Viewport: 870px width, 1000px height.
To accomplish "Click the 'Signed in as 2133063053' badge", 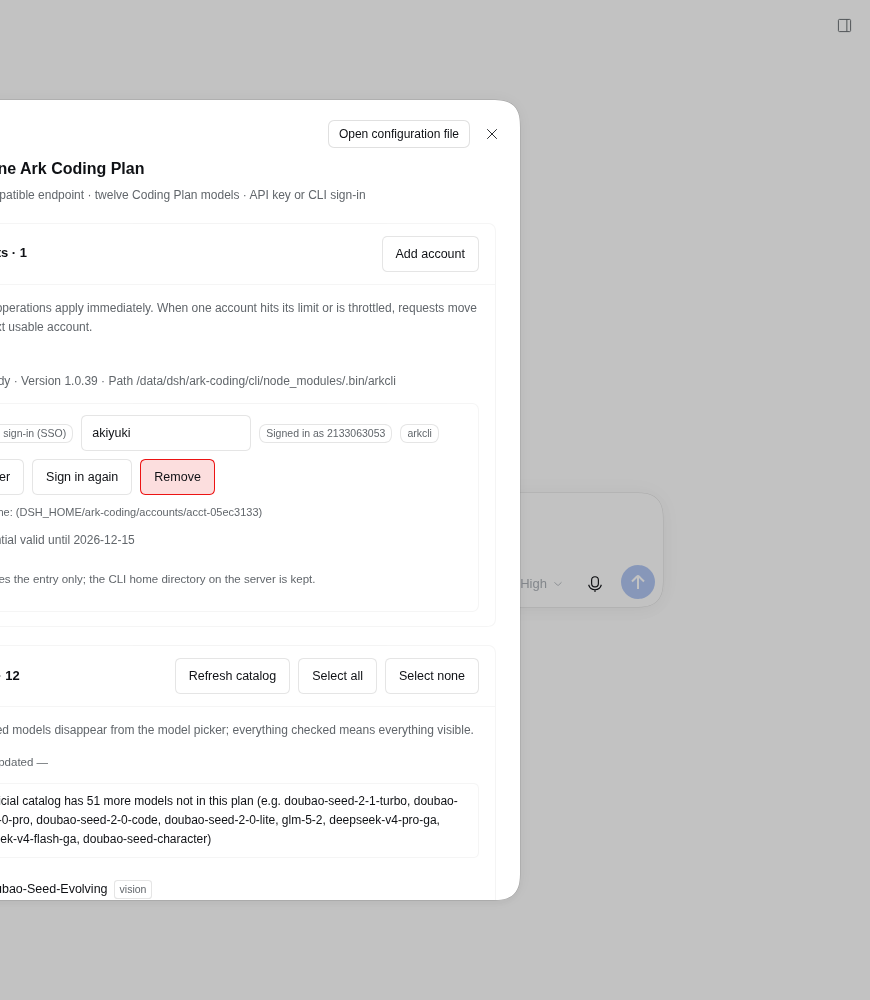I will point(325,434).
